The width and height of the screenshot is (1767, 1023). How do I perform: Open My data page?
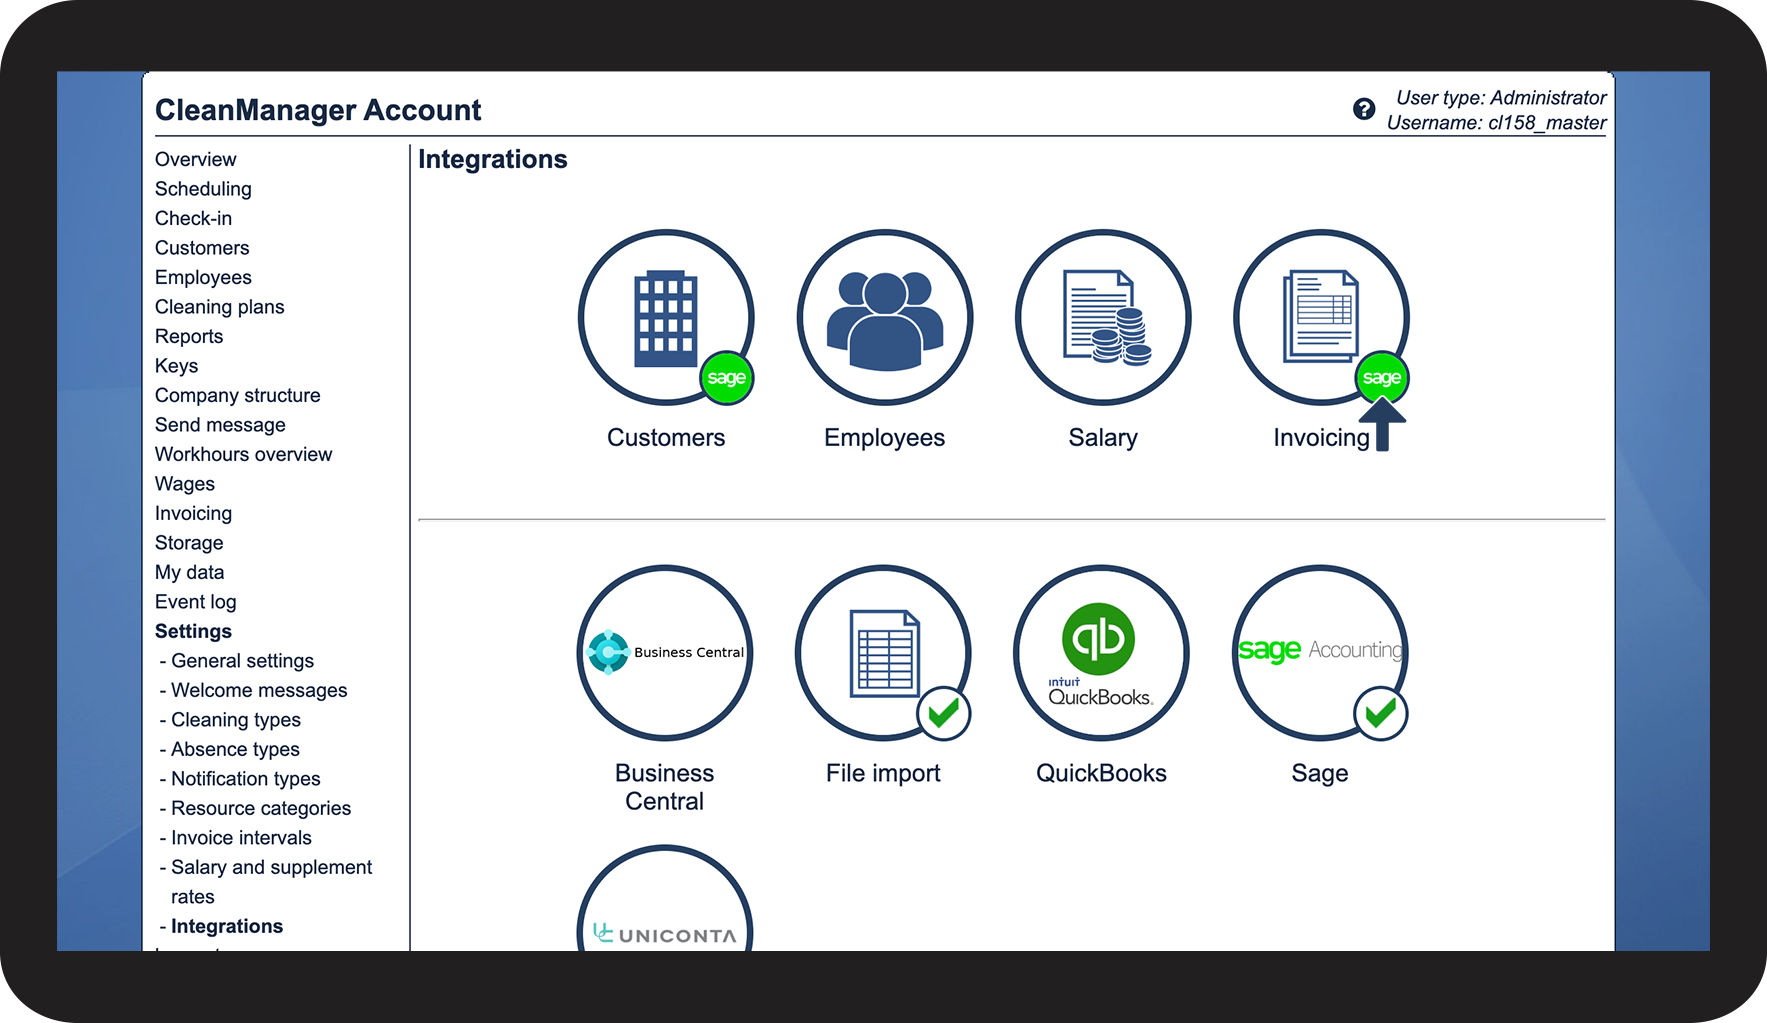click(x=190, y=572)
